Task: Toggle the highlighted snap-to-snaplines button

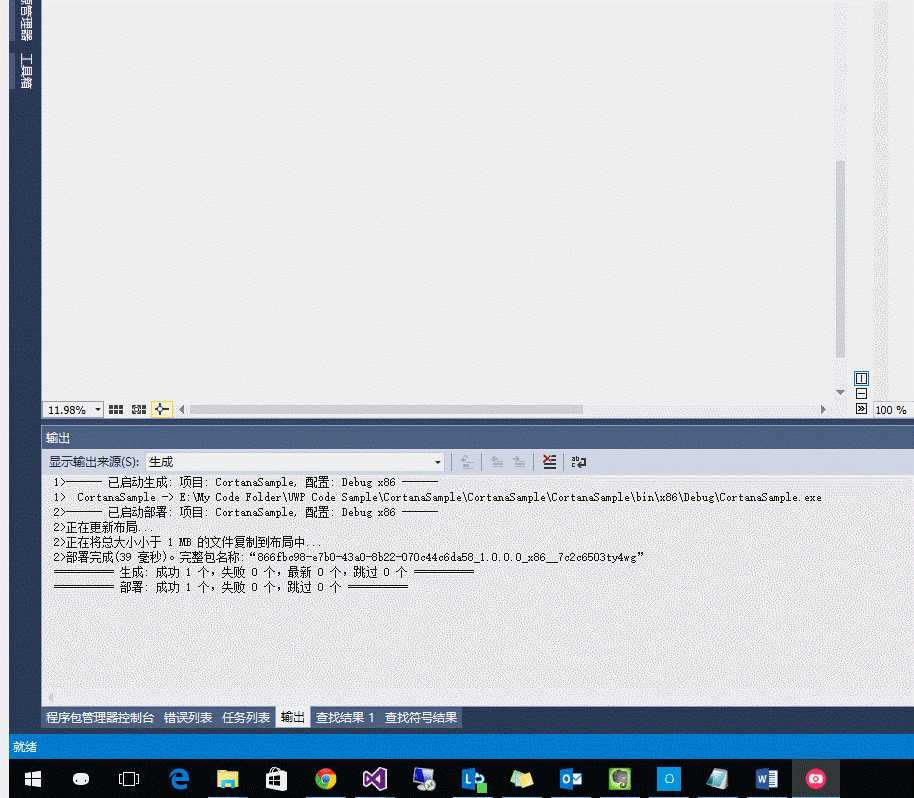Action: pos(161,410)
